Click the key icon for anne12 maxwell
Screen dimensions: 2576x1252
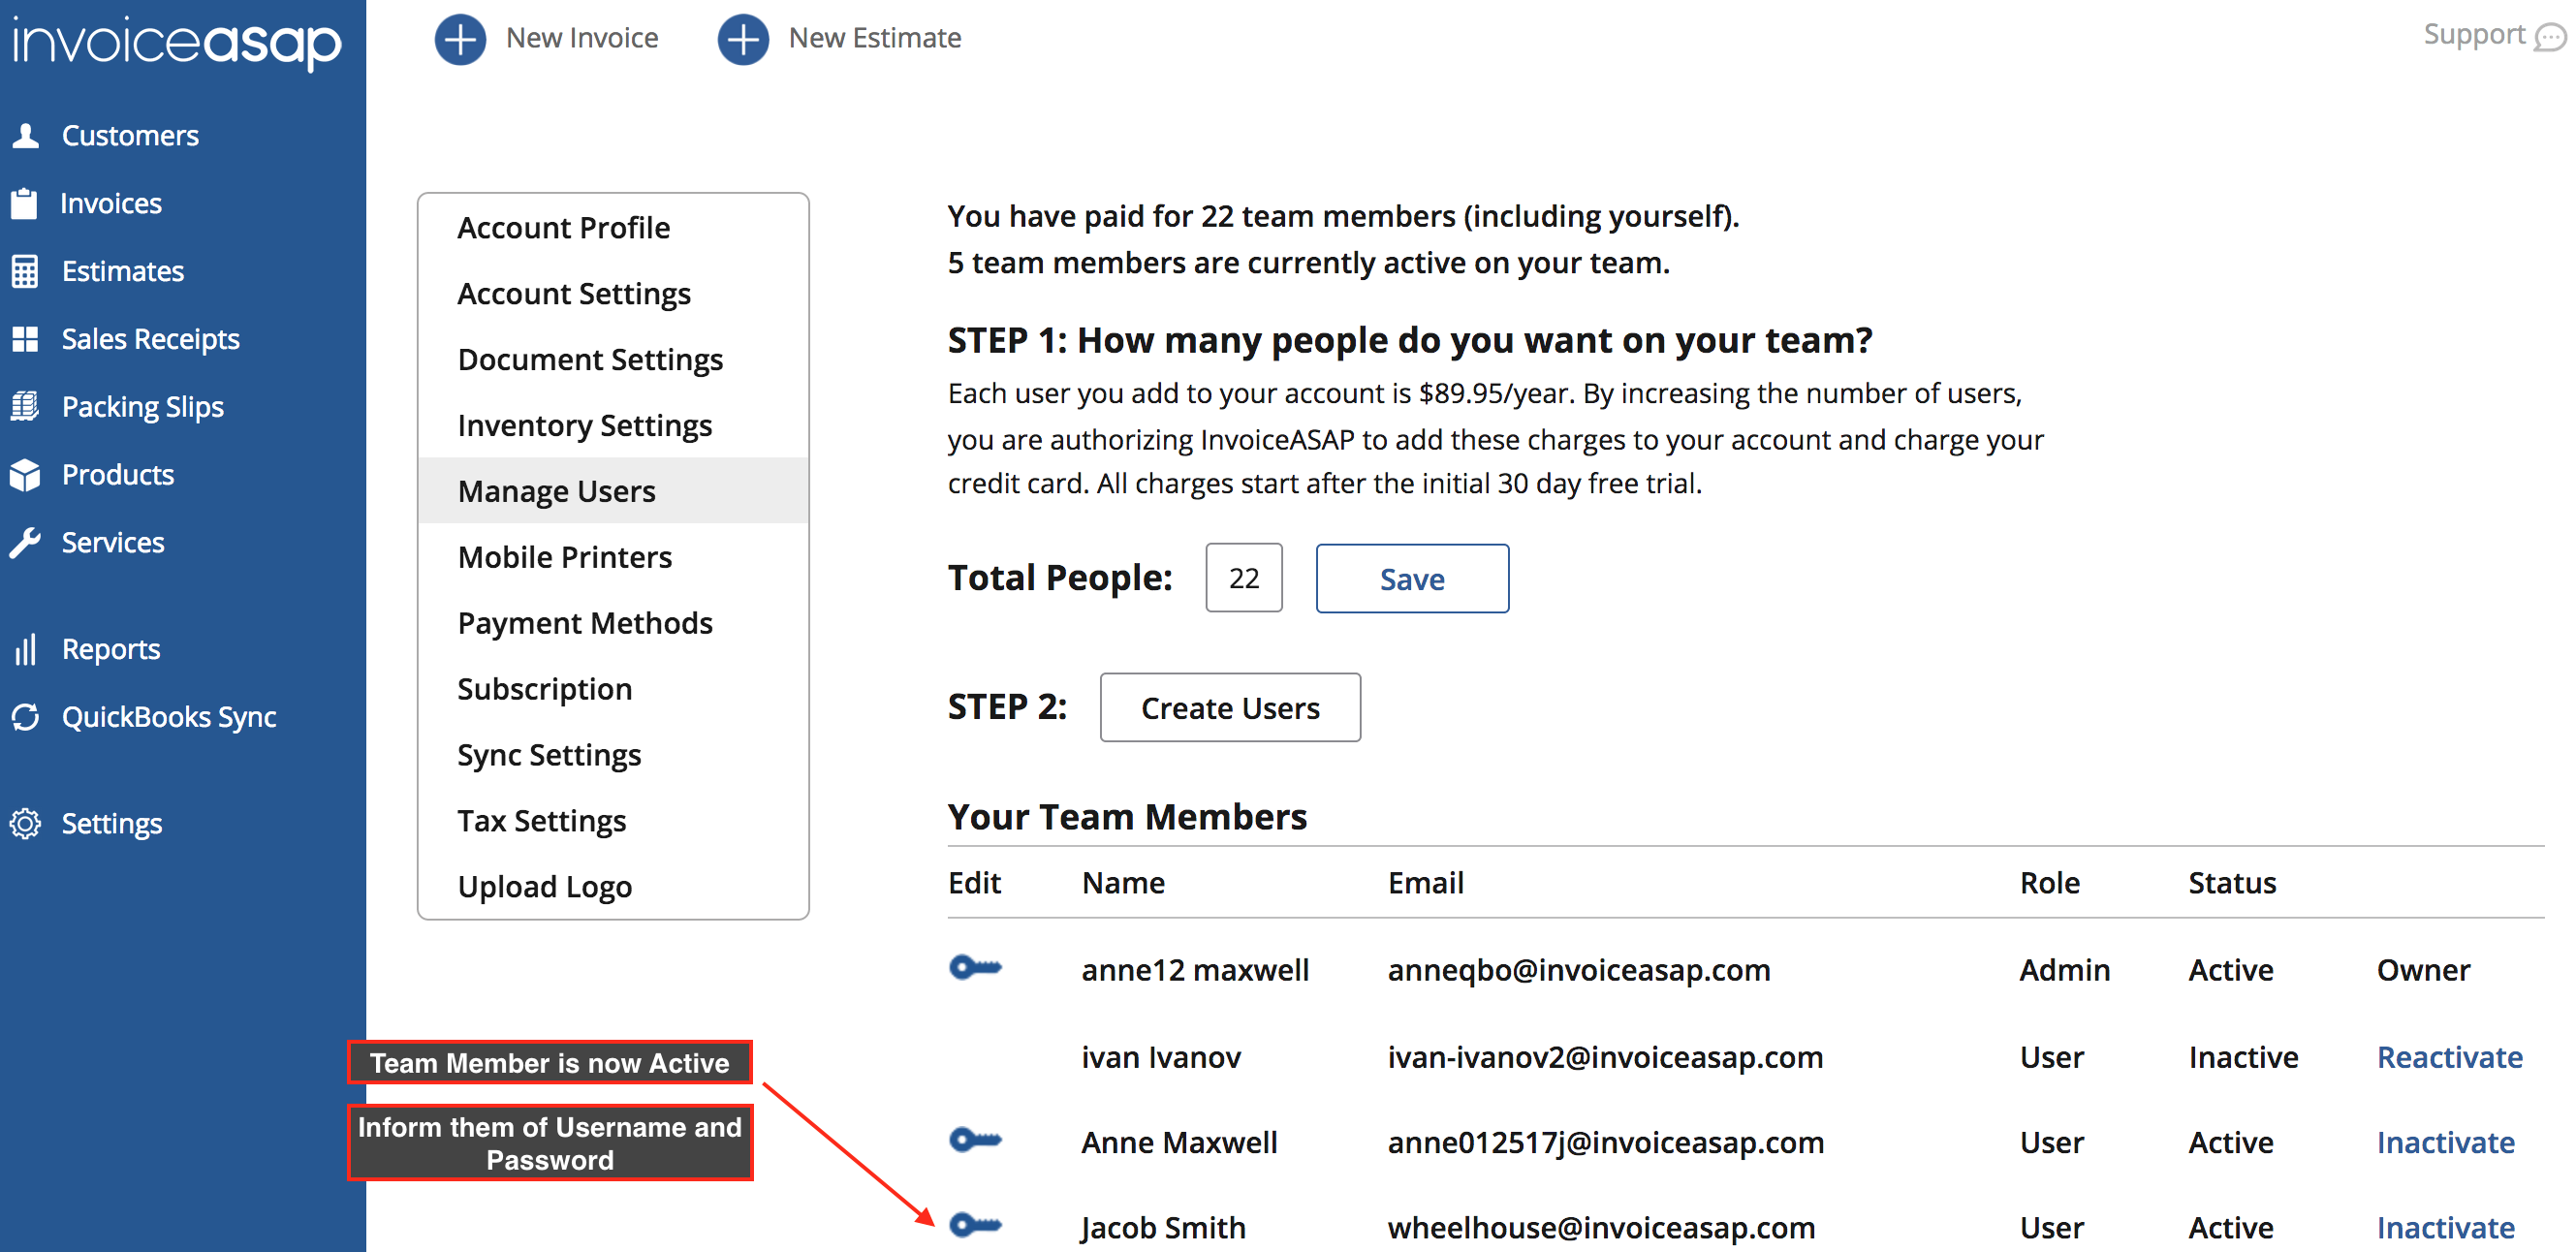(975, 967)
